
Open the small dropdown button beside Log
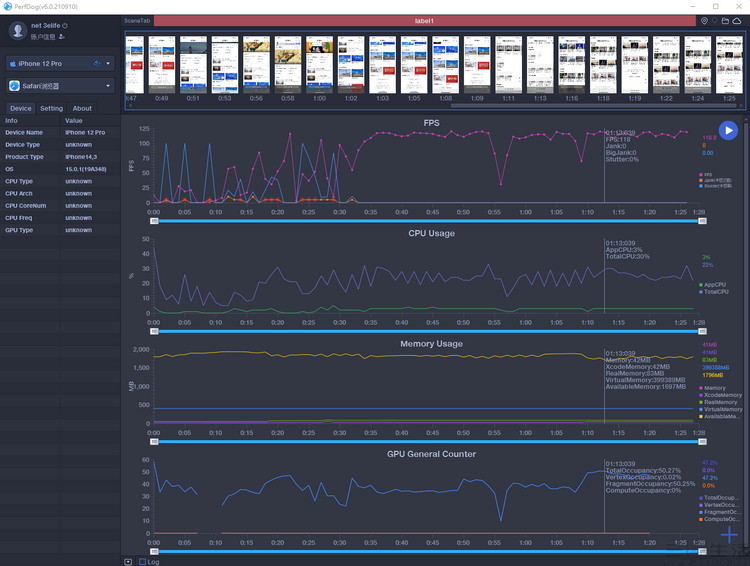(x=128, y=562)
